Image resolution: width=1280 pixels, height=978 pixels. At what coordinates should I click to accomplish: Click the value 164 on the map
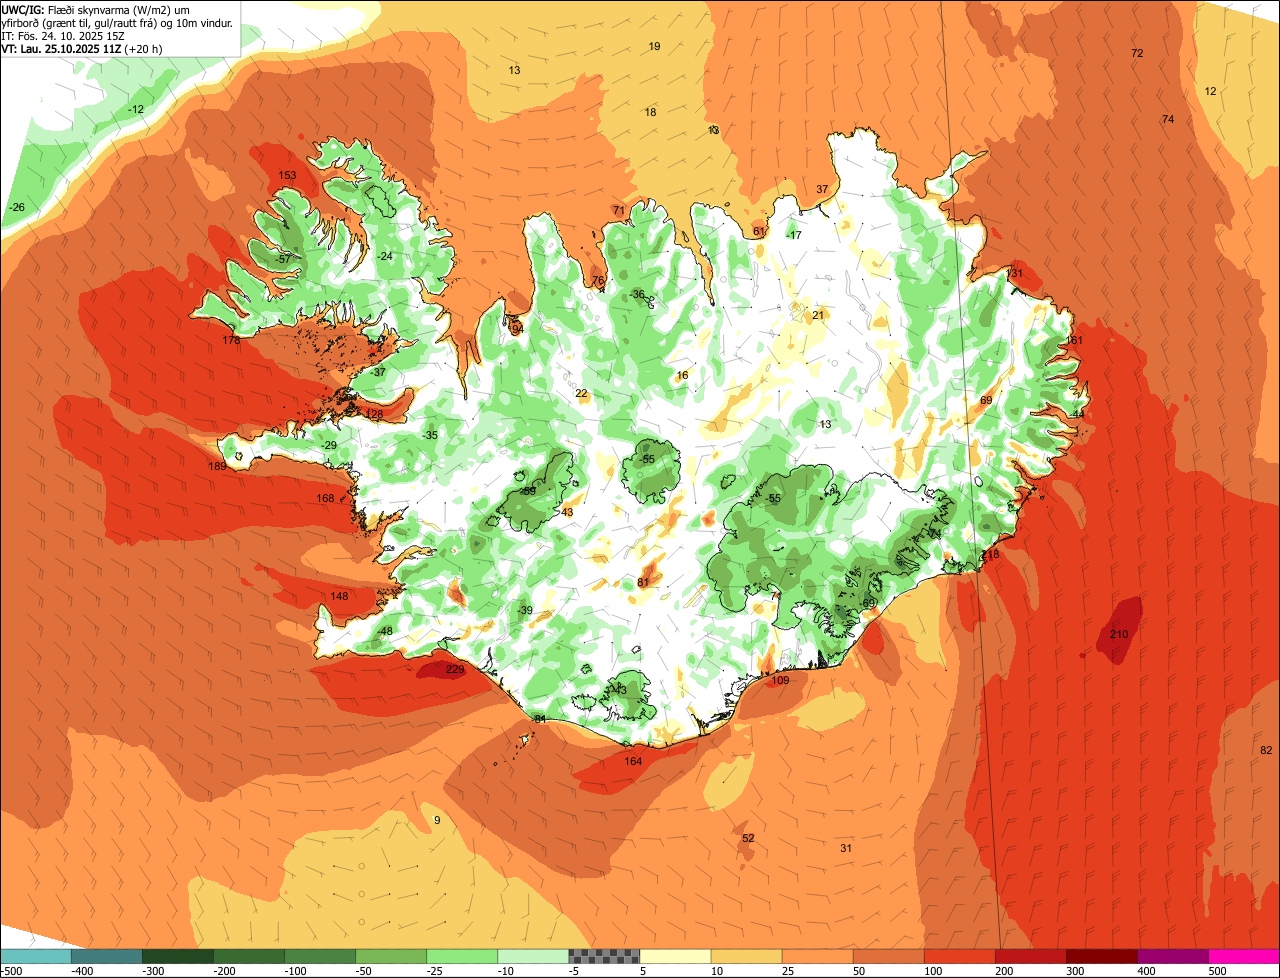[633, 761]
